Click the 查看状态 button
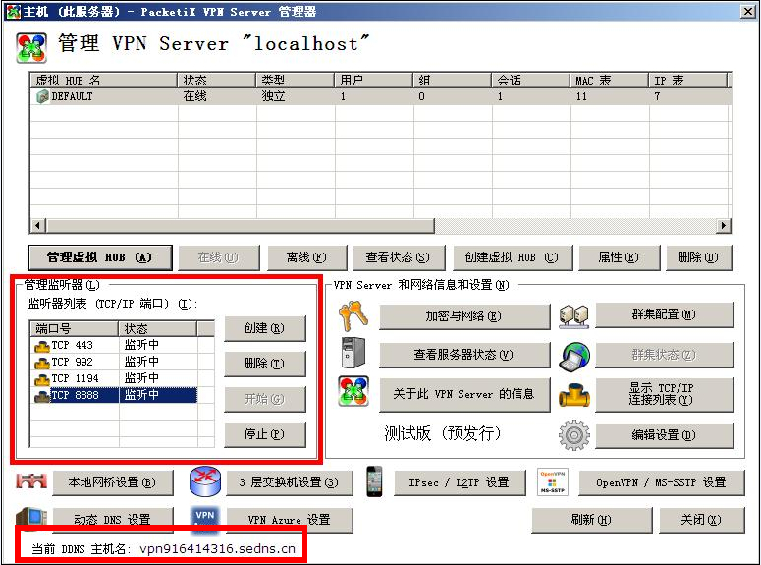 (398, 257)
